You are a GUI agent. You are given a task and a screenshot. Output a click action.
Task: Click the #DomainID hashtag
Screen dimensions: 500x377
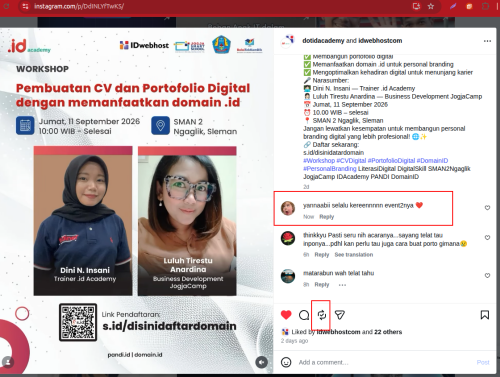432,161
